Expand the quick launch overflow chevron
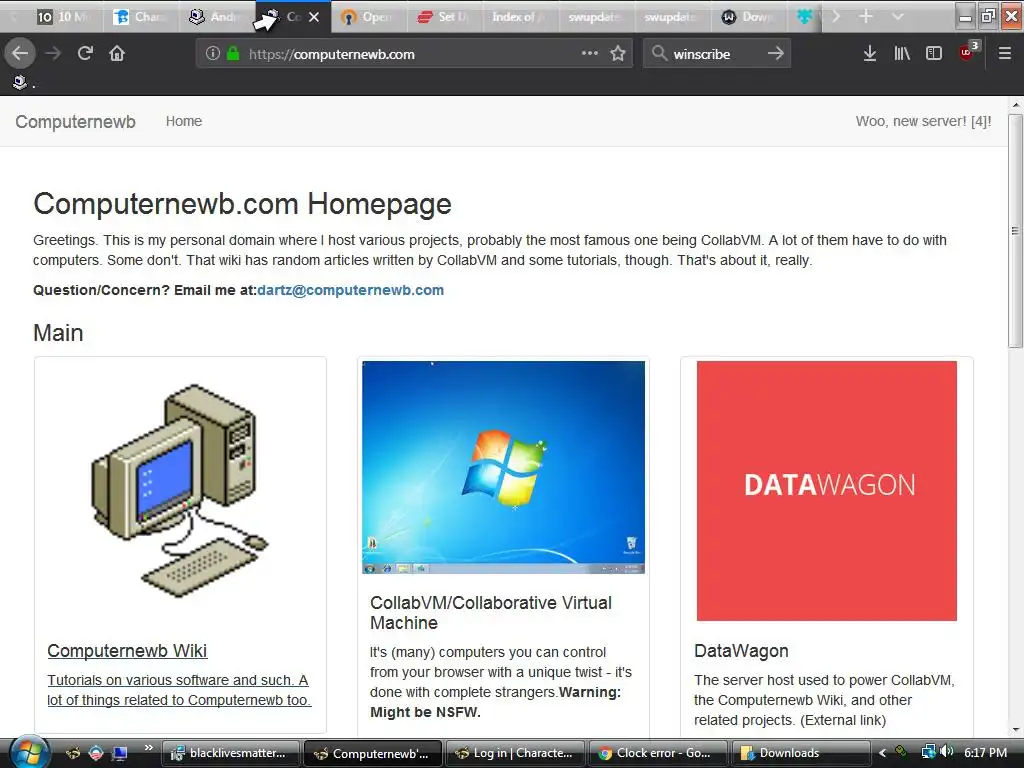The image size is (1024, 768). pyautogui.click(x=148, y=747)
